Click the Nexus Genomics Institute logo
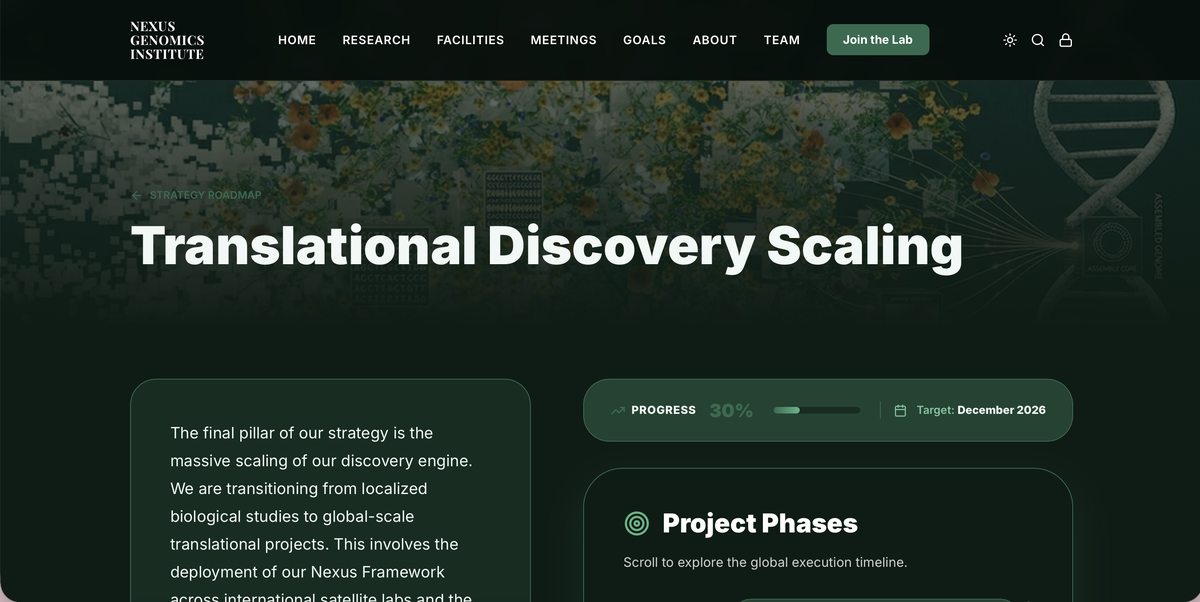The height and width of the screenshot is (602, 1200). click(167, 40)
